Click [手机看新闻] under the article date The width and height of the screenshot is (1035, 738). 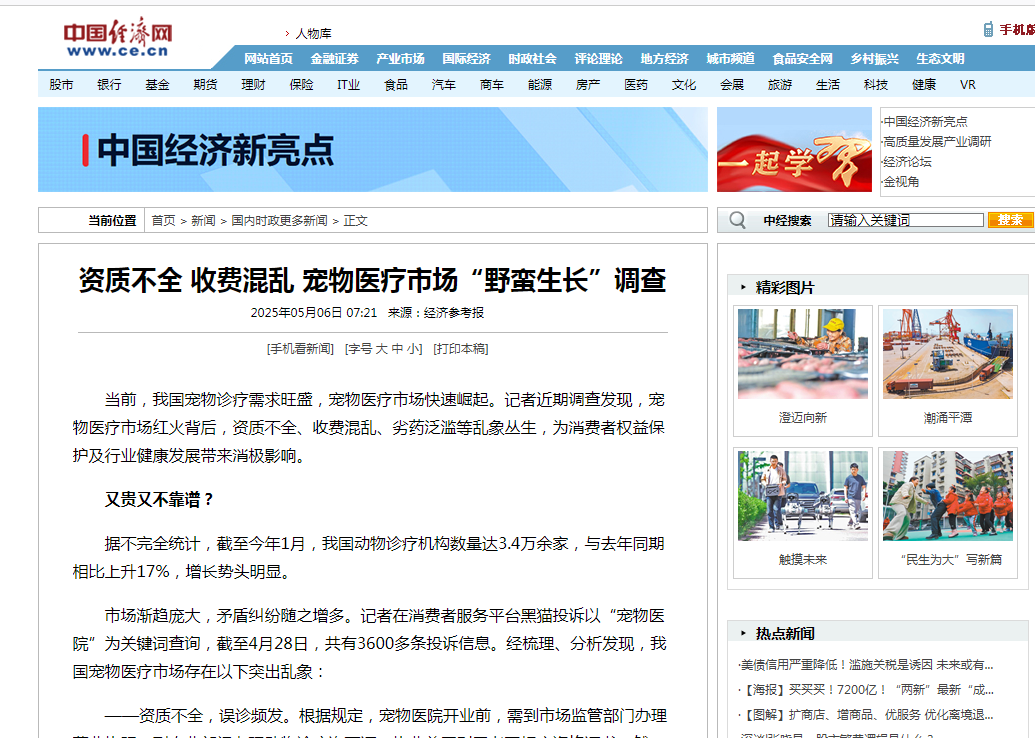300,349
